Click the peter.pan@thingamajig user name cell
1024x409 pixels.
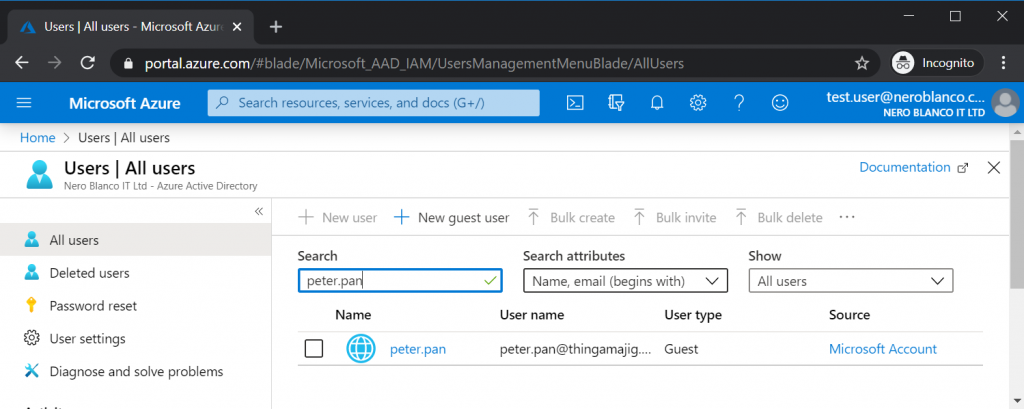pos(576,350)
